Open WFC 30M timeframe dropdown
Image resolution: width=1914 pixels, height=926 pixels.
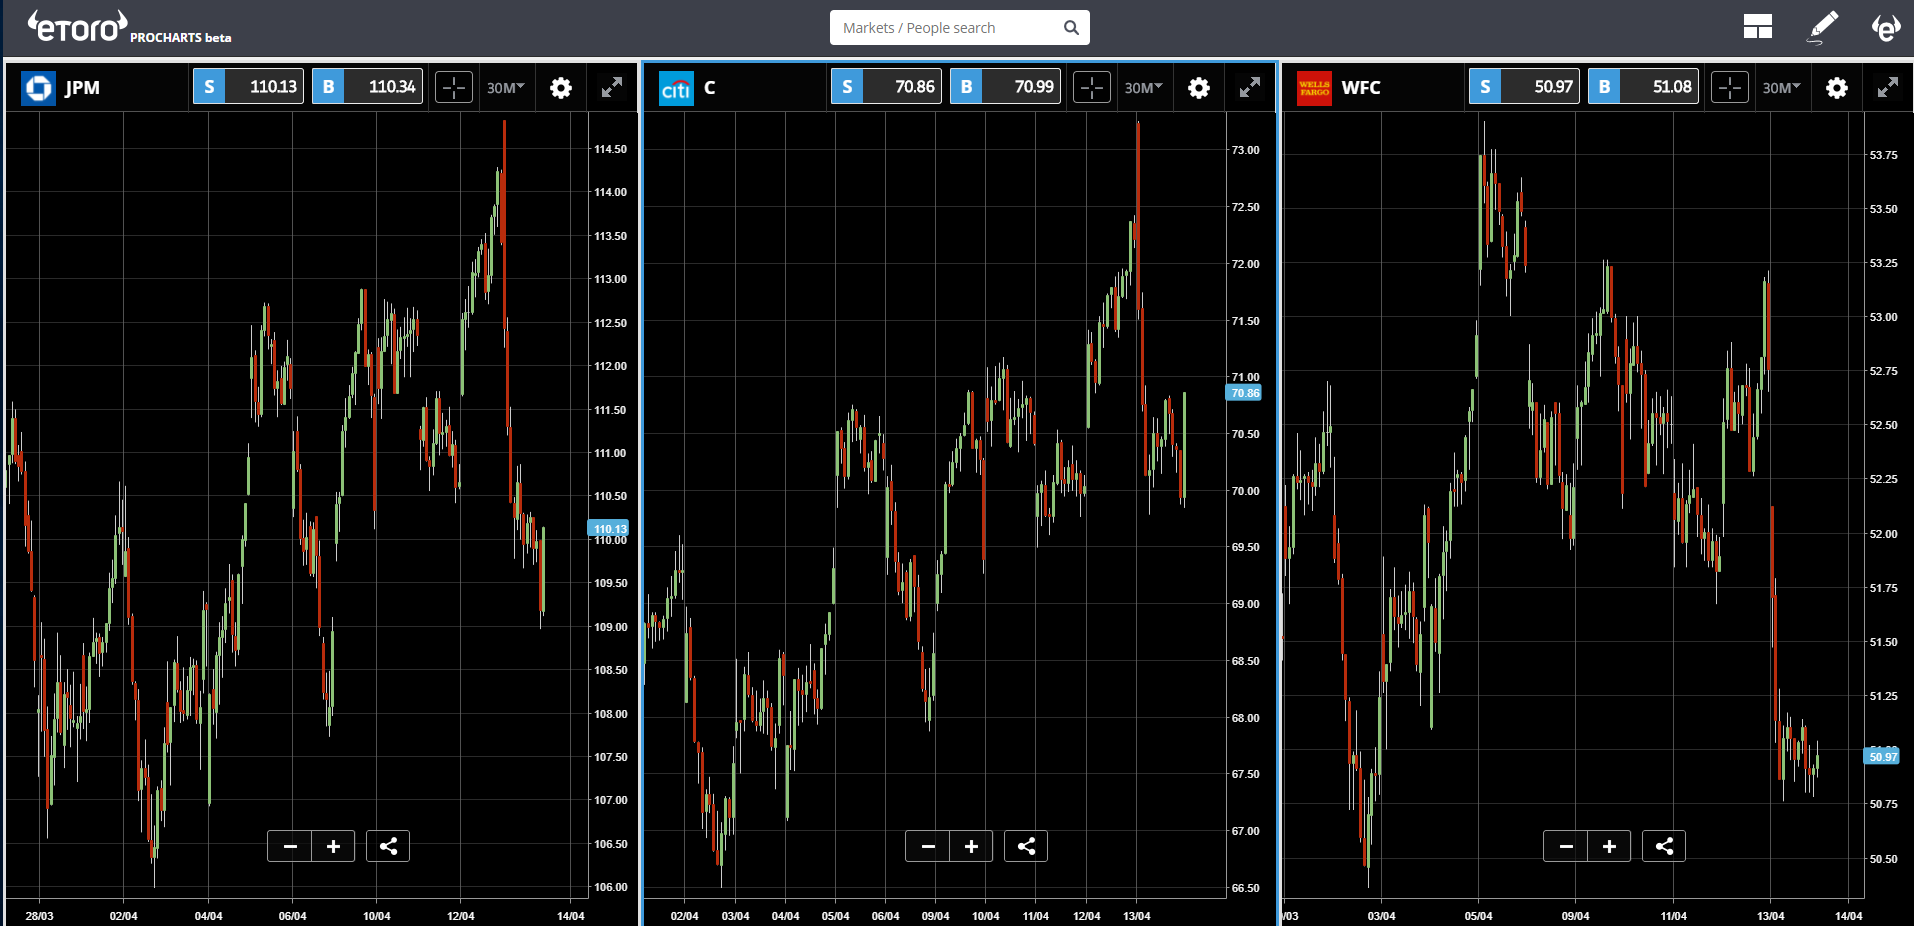(1781, 88)
